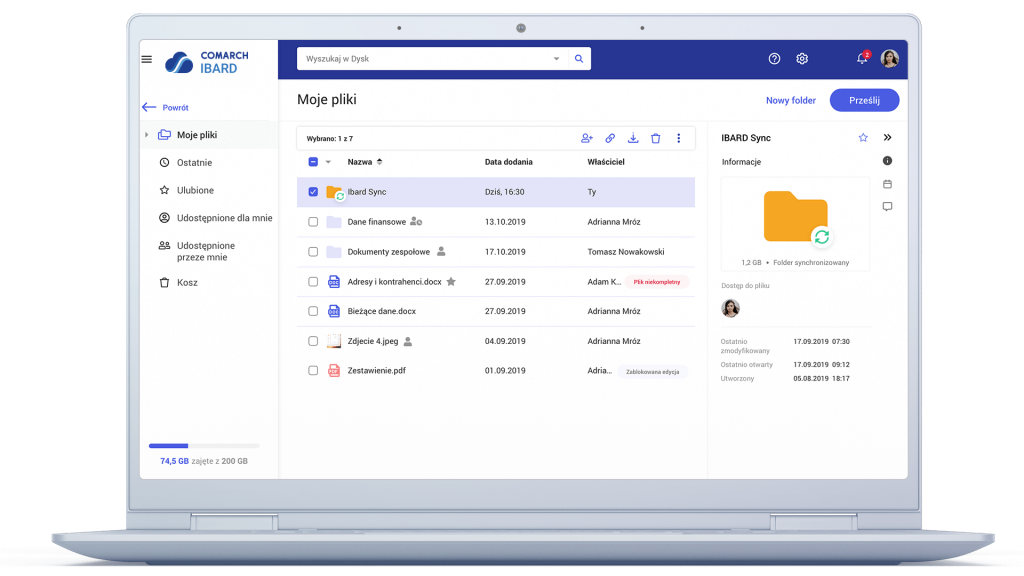The width and height of the screenshot is (1024, 576).
Task: Click the Informacje label in details panel
Action: [x=741, y=162]
